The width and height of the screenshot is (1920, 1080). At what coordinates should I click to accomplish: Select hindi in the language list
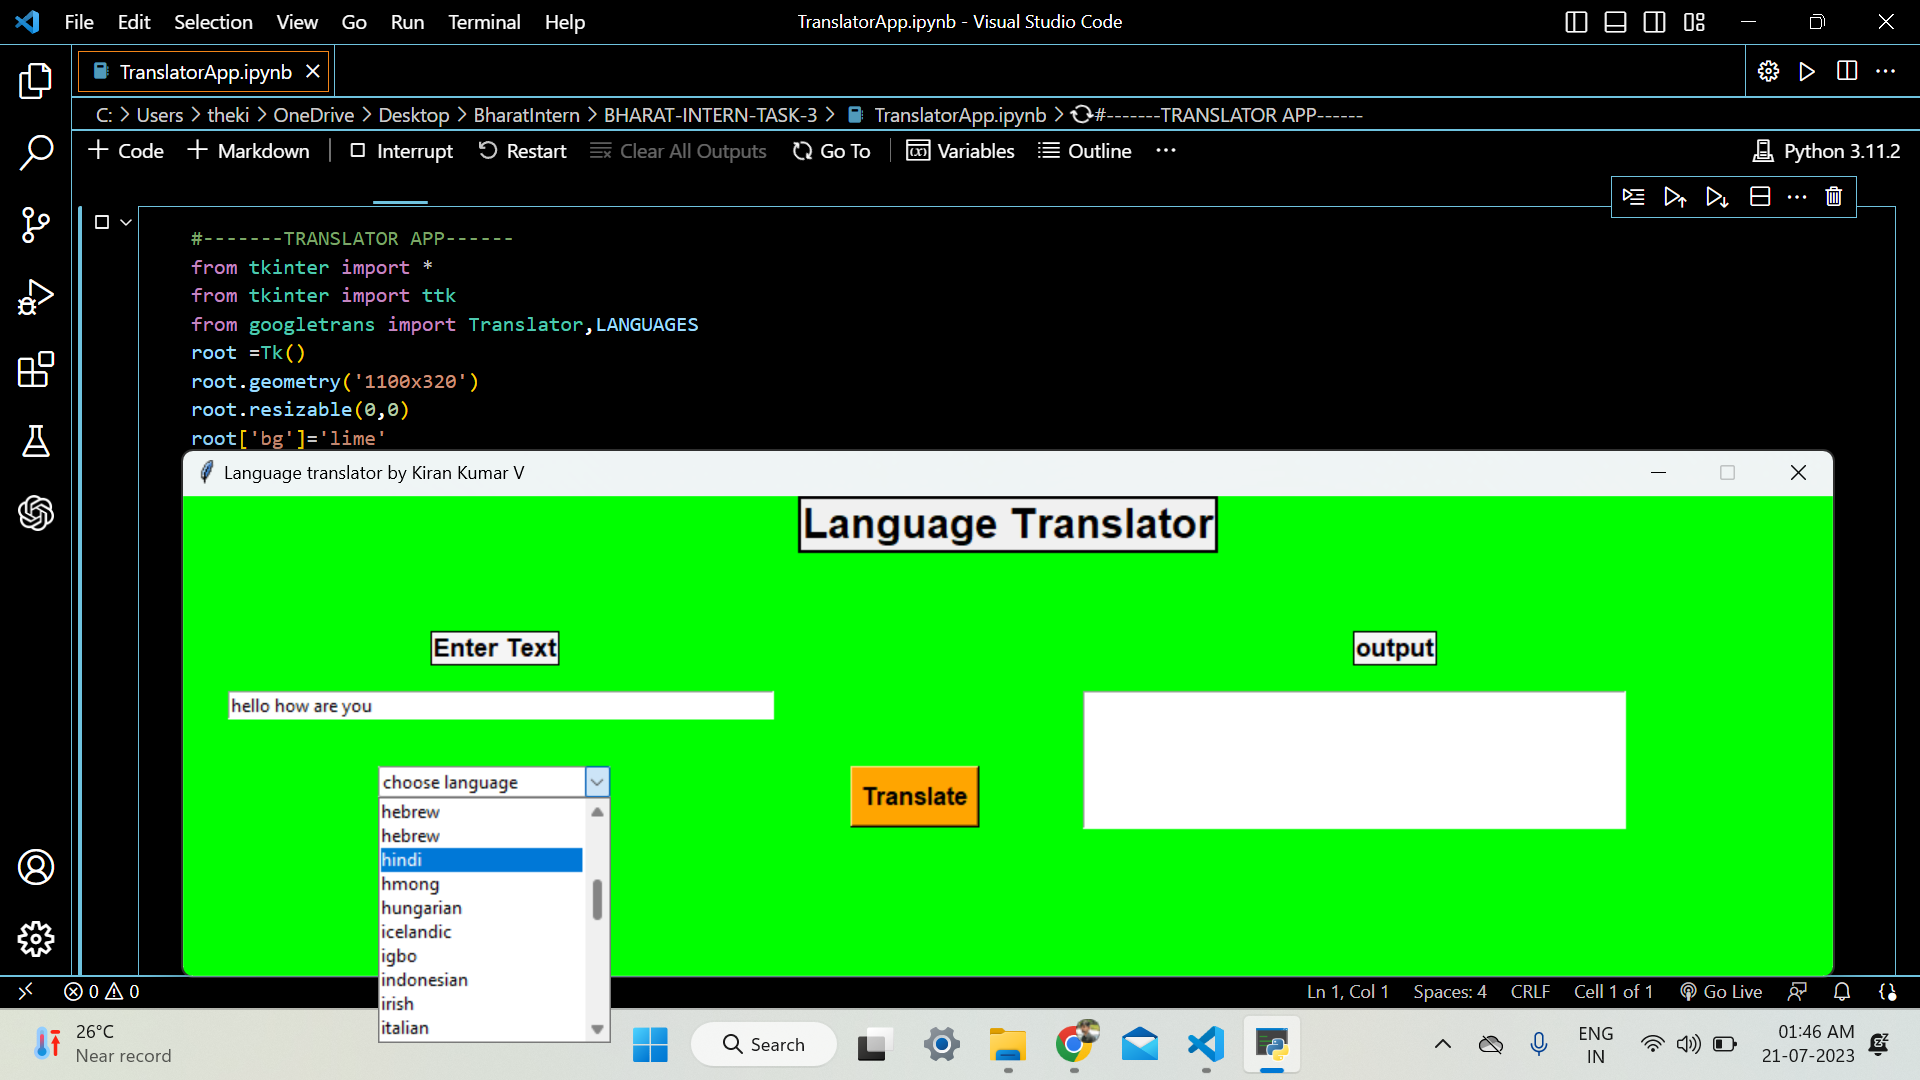pyautogui.click(x=480, y=859)
